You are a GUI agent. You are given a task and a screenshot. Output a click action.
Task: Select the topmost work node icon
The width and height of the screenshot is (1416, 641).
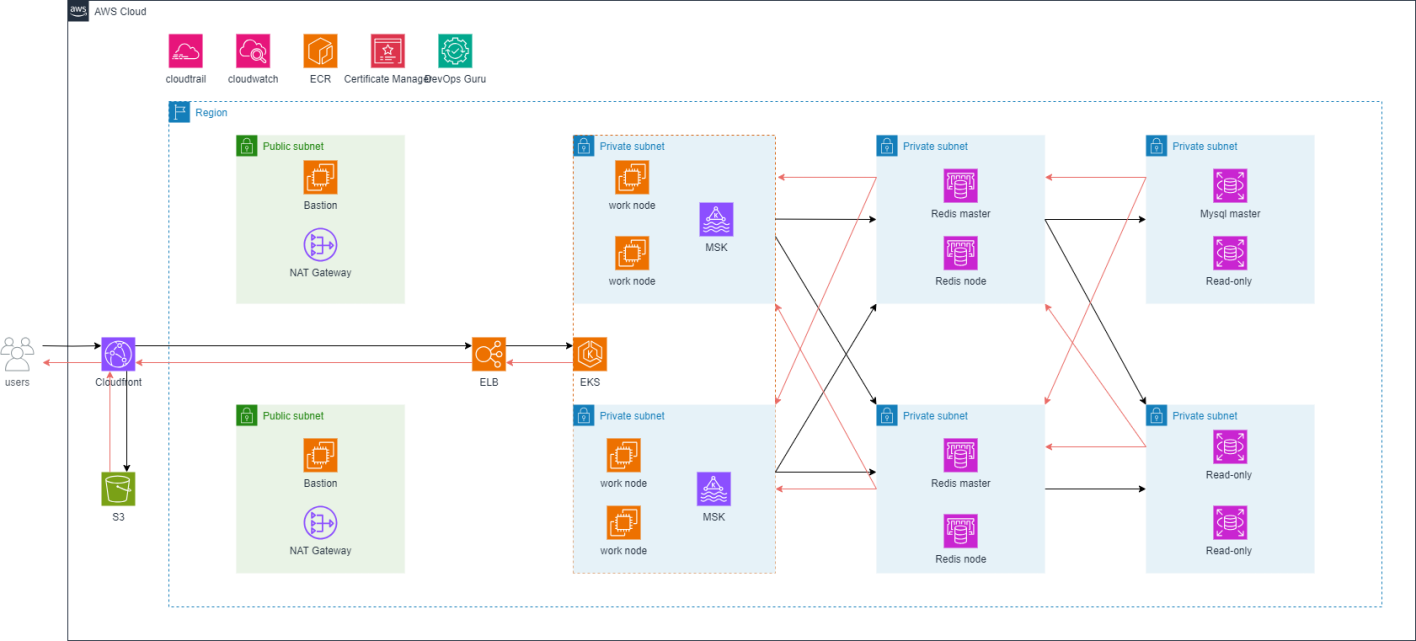632,177
